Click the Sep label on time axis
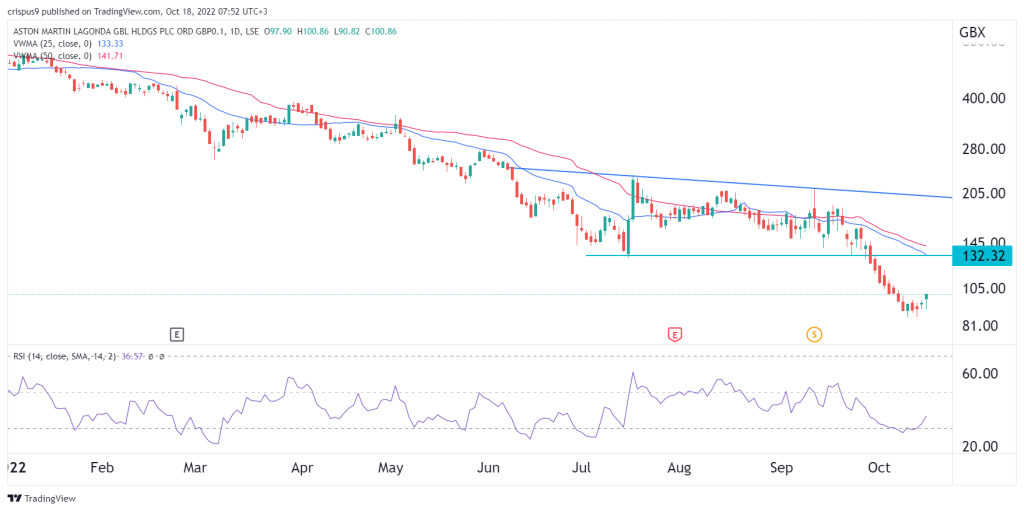The image size is (1024, 511). pyautogui.click(x=781, y=469)
